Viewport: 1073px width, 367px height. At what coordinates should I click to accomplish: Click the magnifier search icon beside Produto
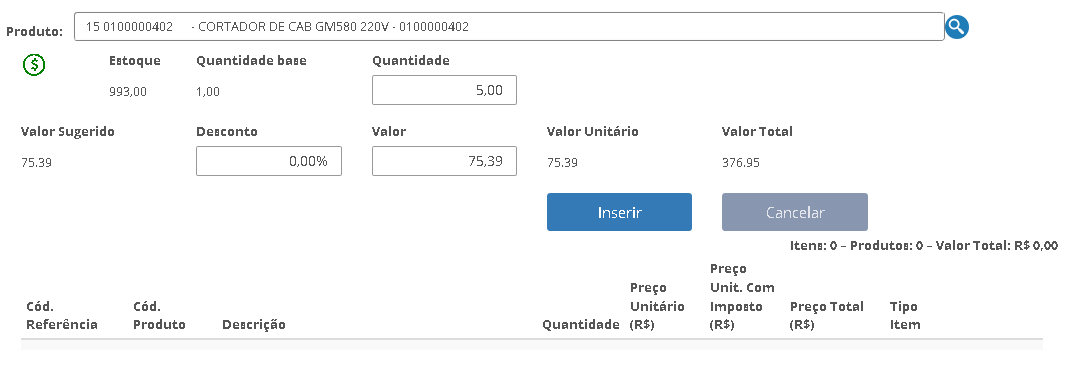click(957, 27)
